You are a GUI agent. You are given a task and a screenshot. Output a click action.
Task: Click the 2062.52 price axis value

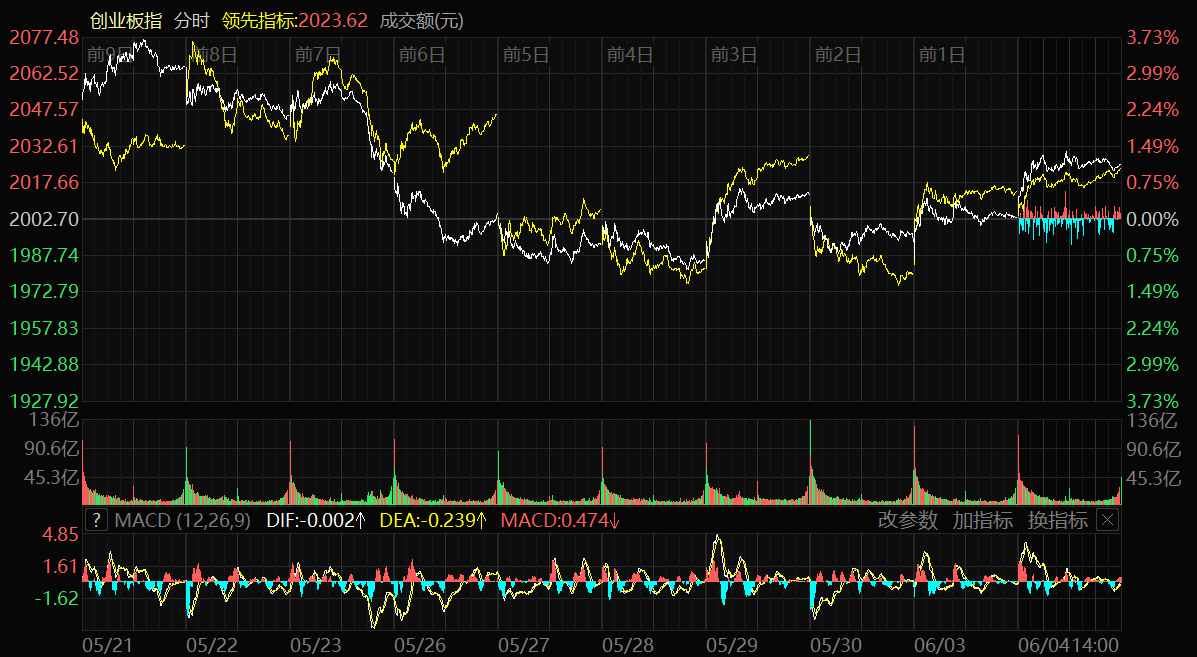tap(44, 73)
